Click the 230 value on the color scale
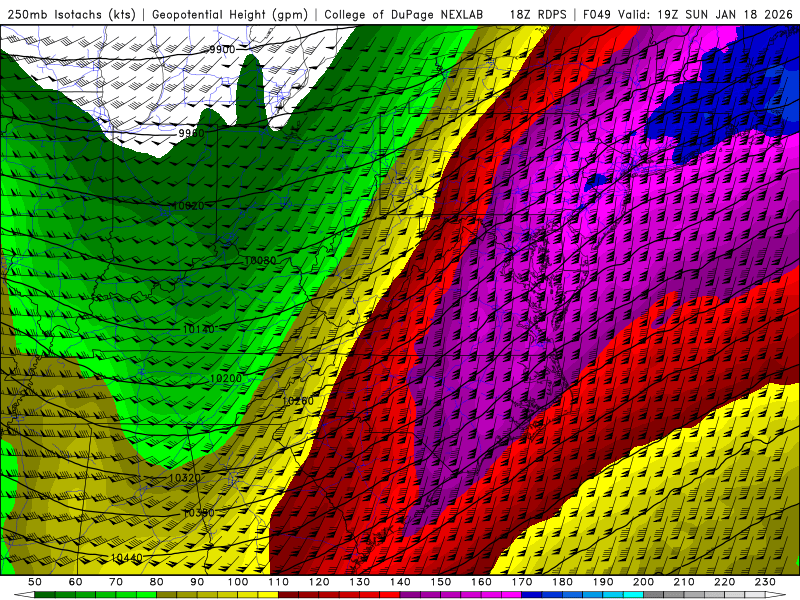Viewport: 800px width, 600px height. pos(765,582)
